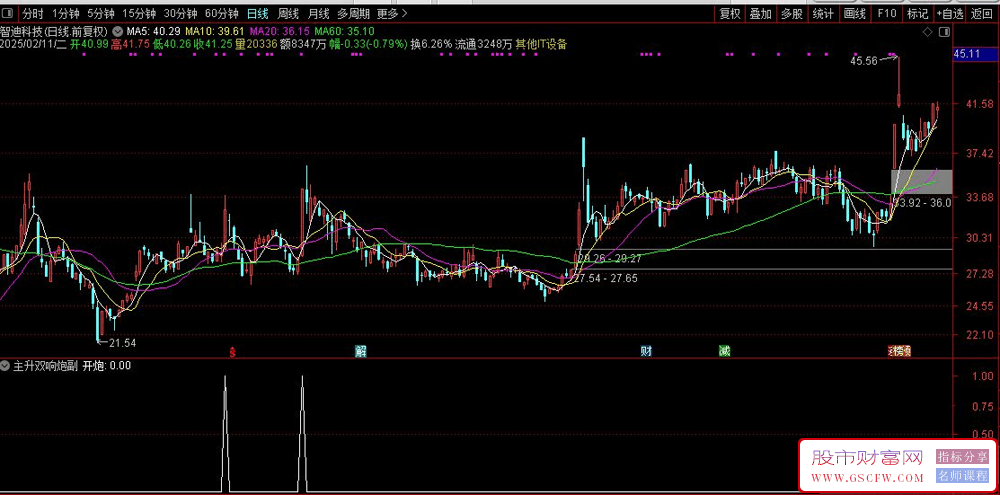Select the 1分钟 period tab
The width and height of the screenshot is (1000, 495).
(x=66, y=13)
